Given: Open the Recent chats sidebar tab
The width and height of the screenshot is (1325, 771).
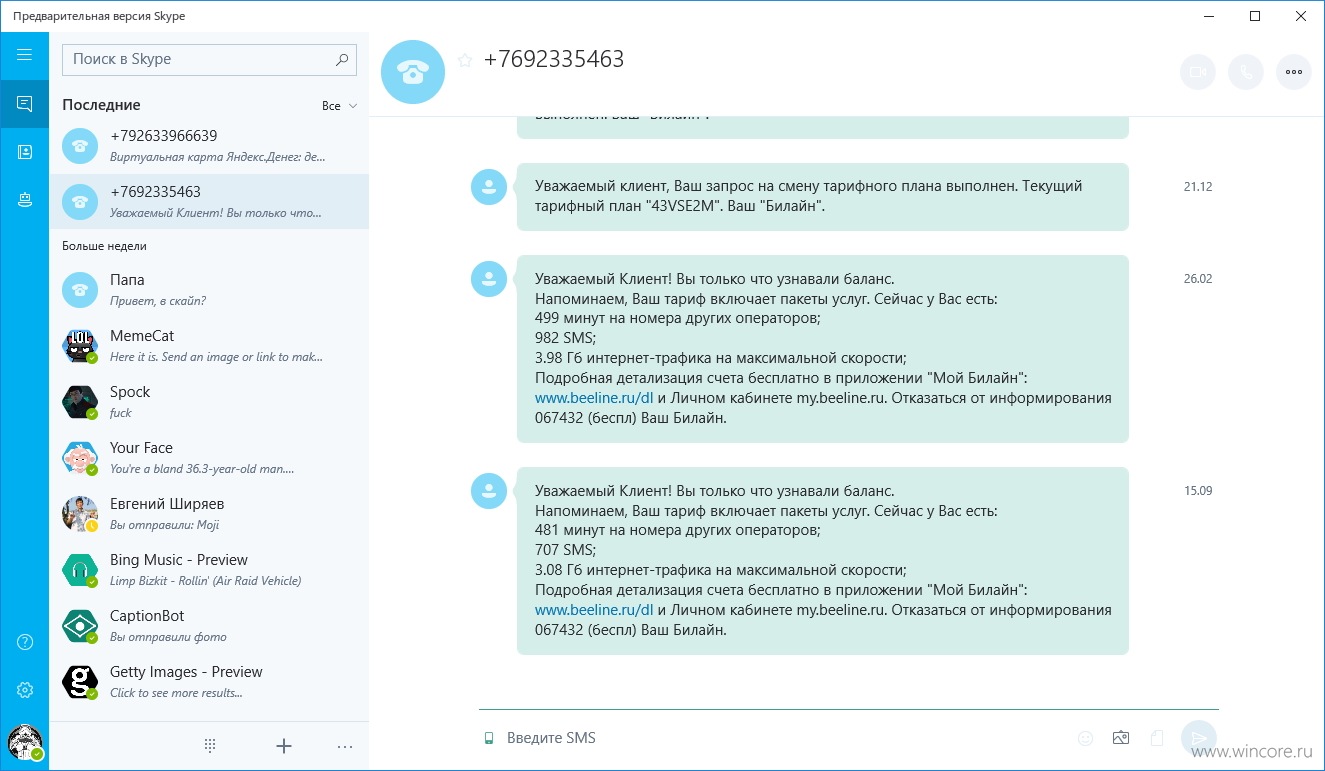Looking at the screenshot, I should point(25,104).
